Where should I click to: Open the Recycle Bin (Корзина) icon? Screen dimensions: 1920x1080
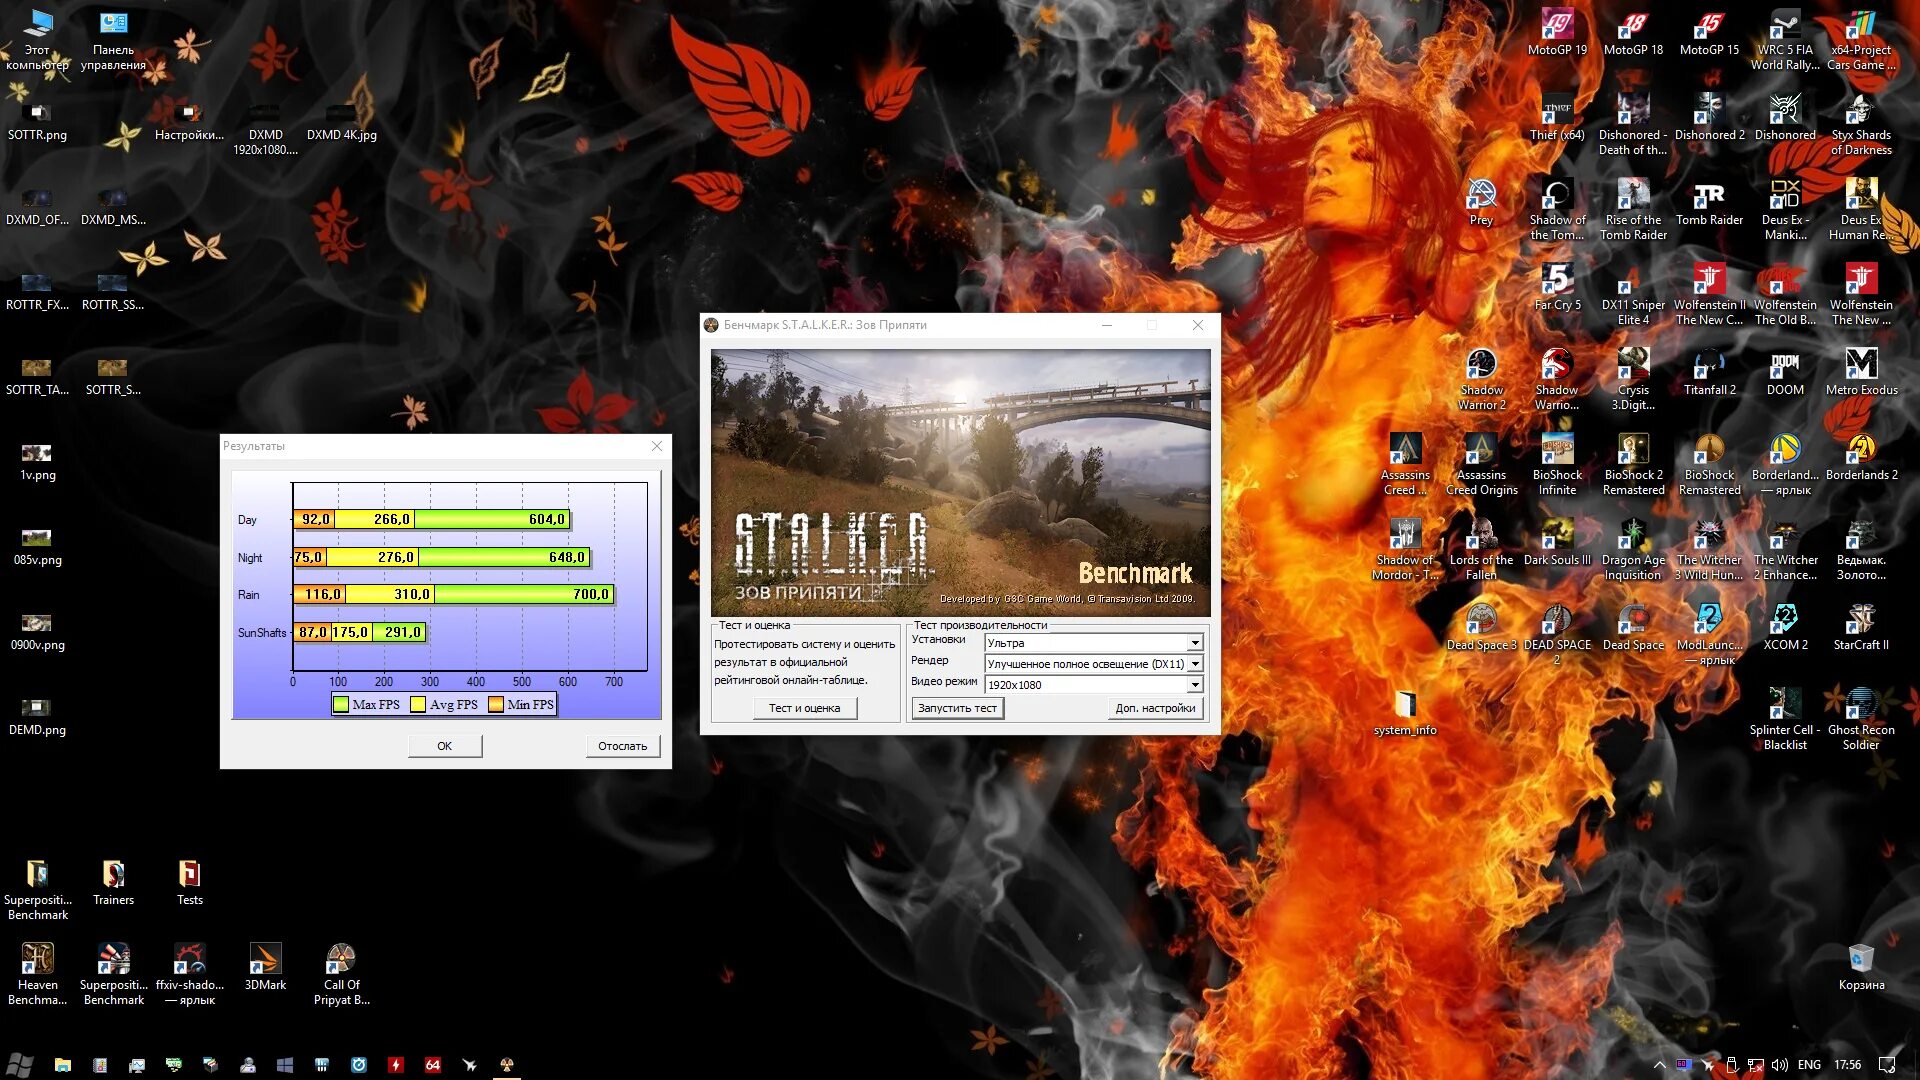[x=1861, y=967]
